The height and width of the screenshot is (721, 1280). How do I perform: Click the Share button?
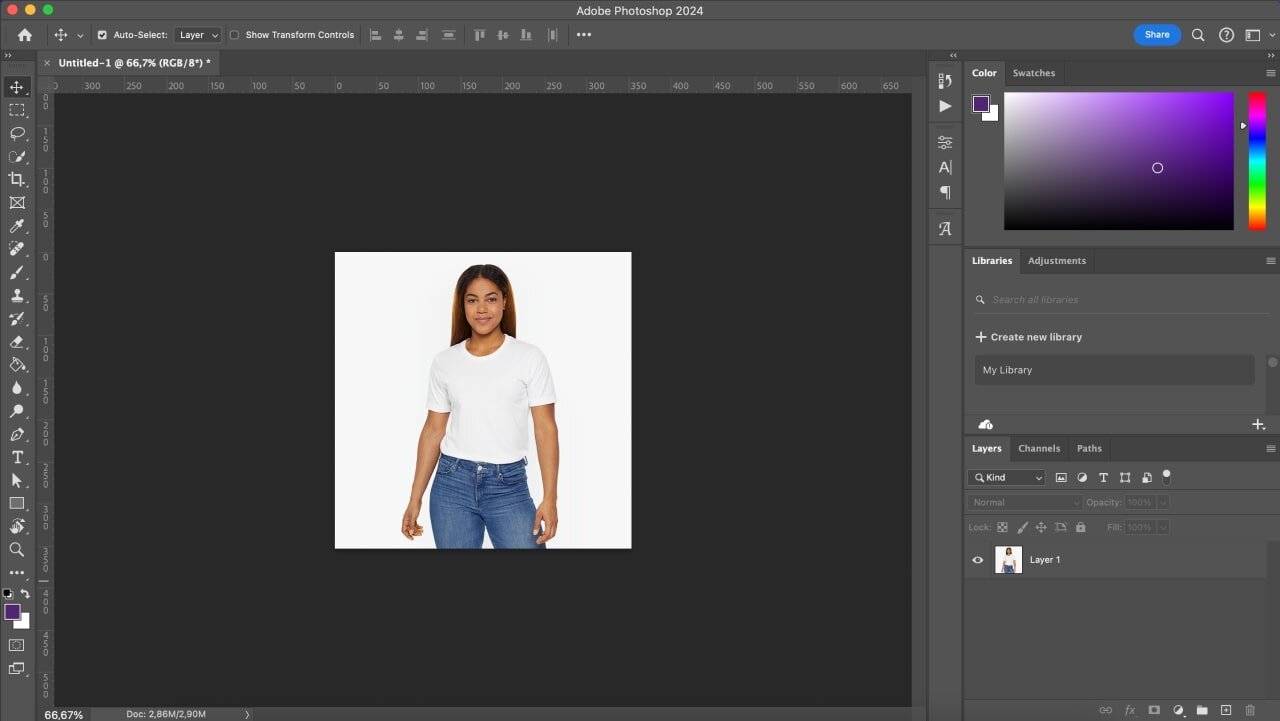point(1157,35)
